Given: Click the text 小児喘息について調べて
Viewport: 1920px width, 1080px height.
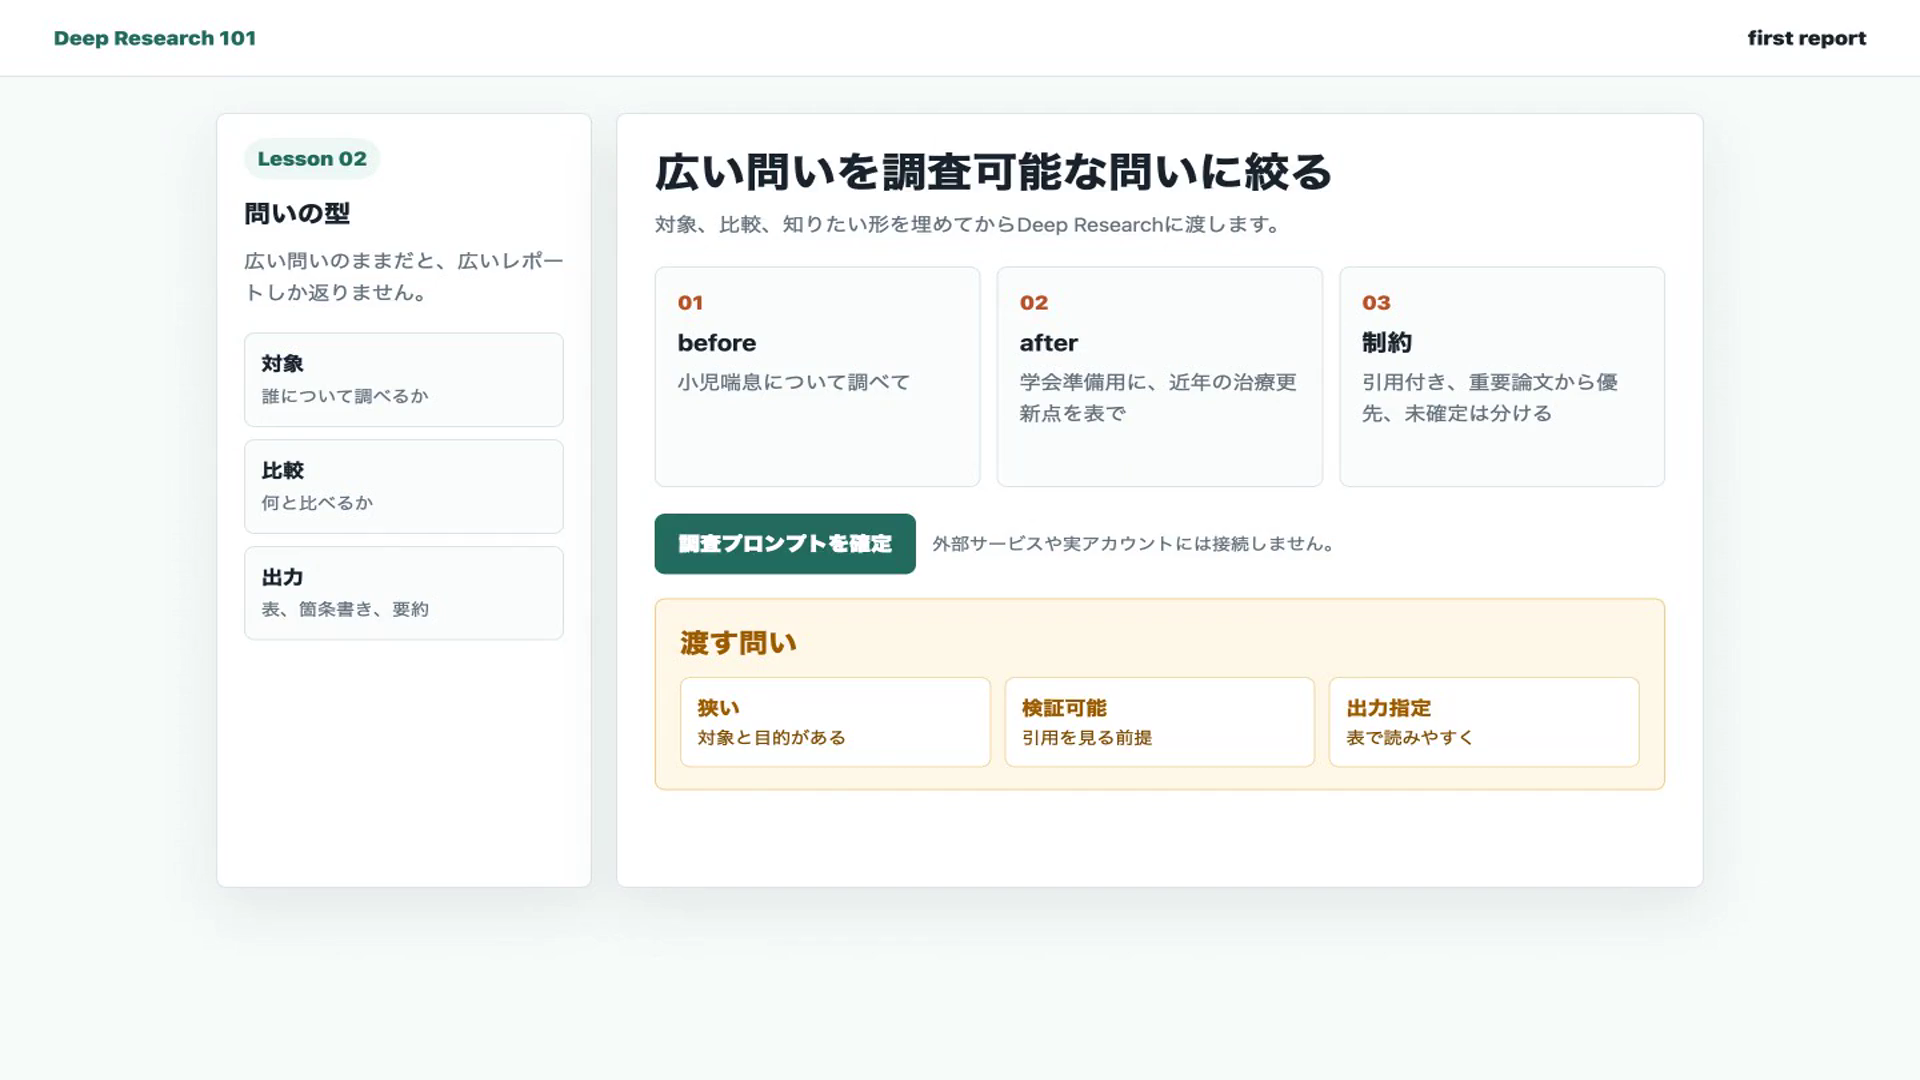Looking at the screenshot, I should click(794, 382).
